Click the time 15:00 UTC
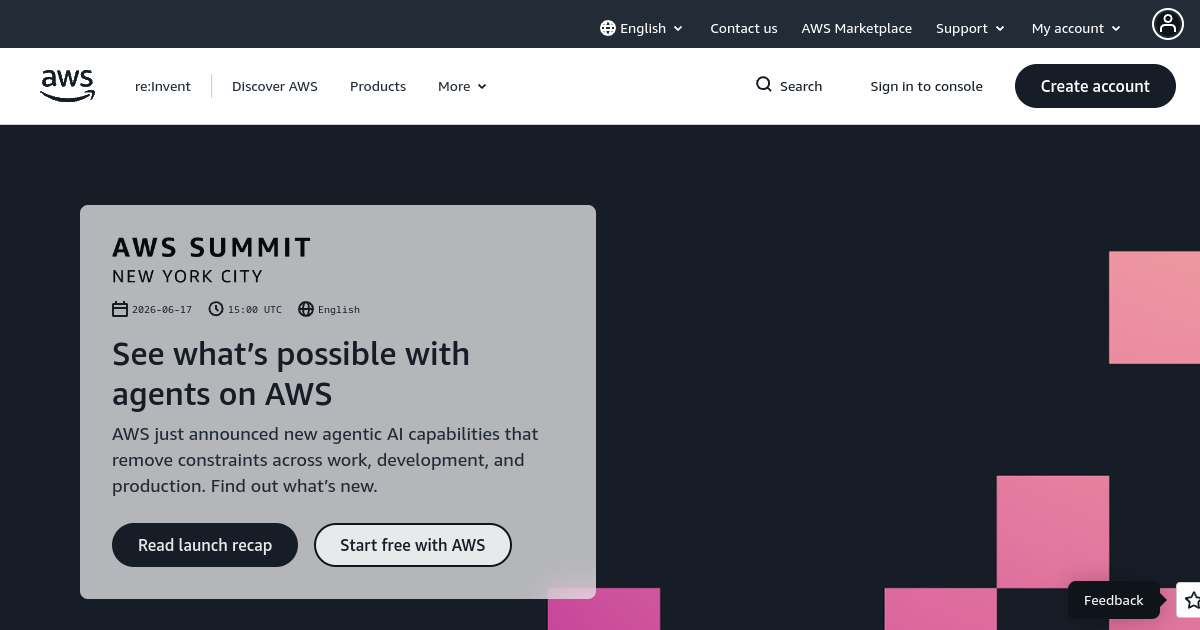This screenshot has height=630, width=1200. [x=255, y=309]
